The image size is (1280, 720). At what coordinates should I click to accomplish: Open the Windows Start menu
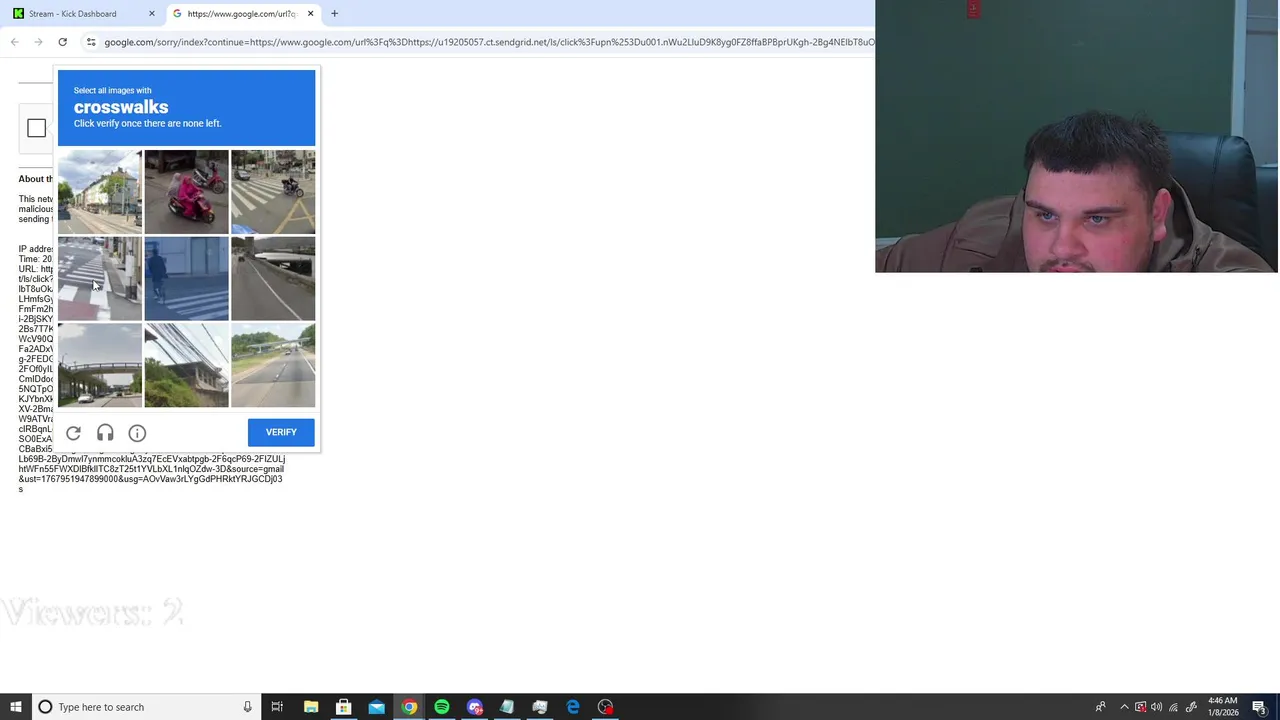tap(16, 707)
